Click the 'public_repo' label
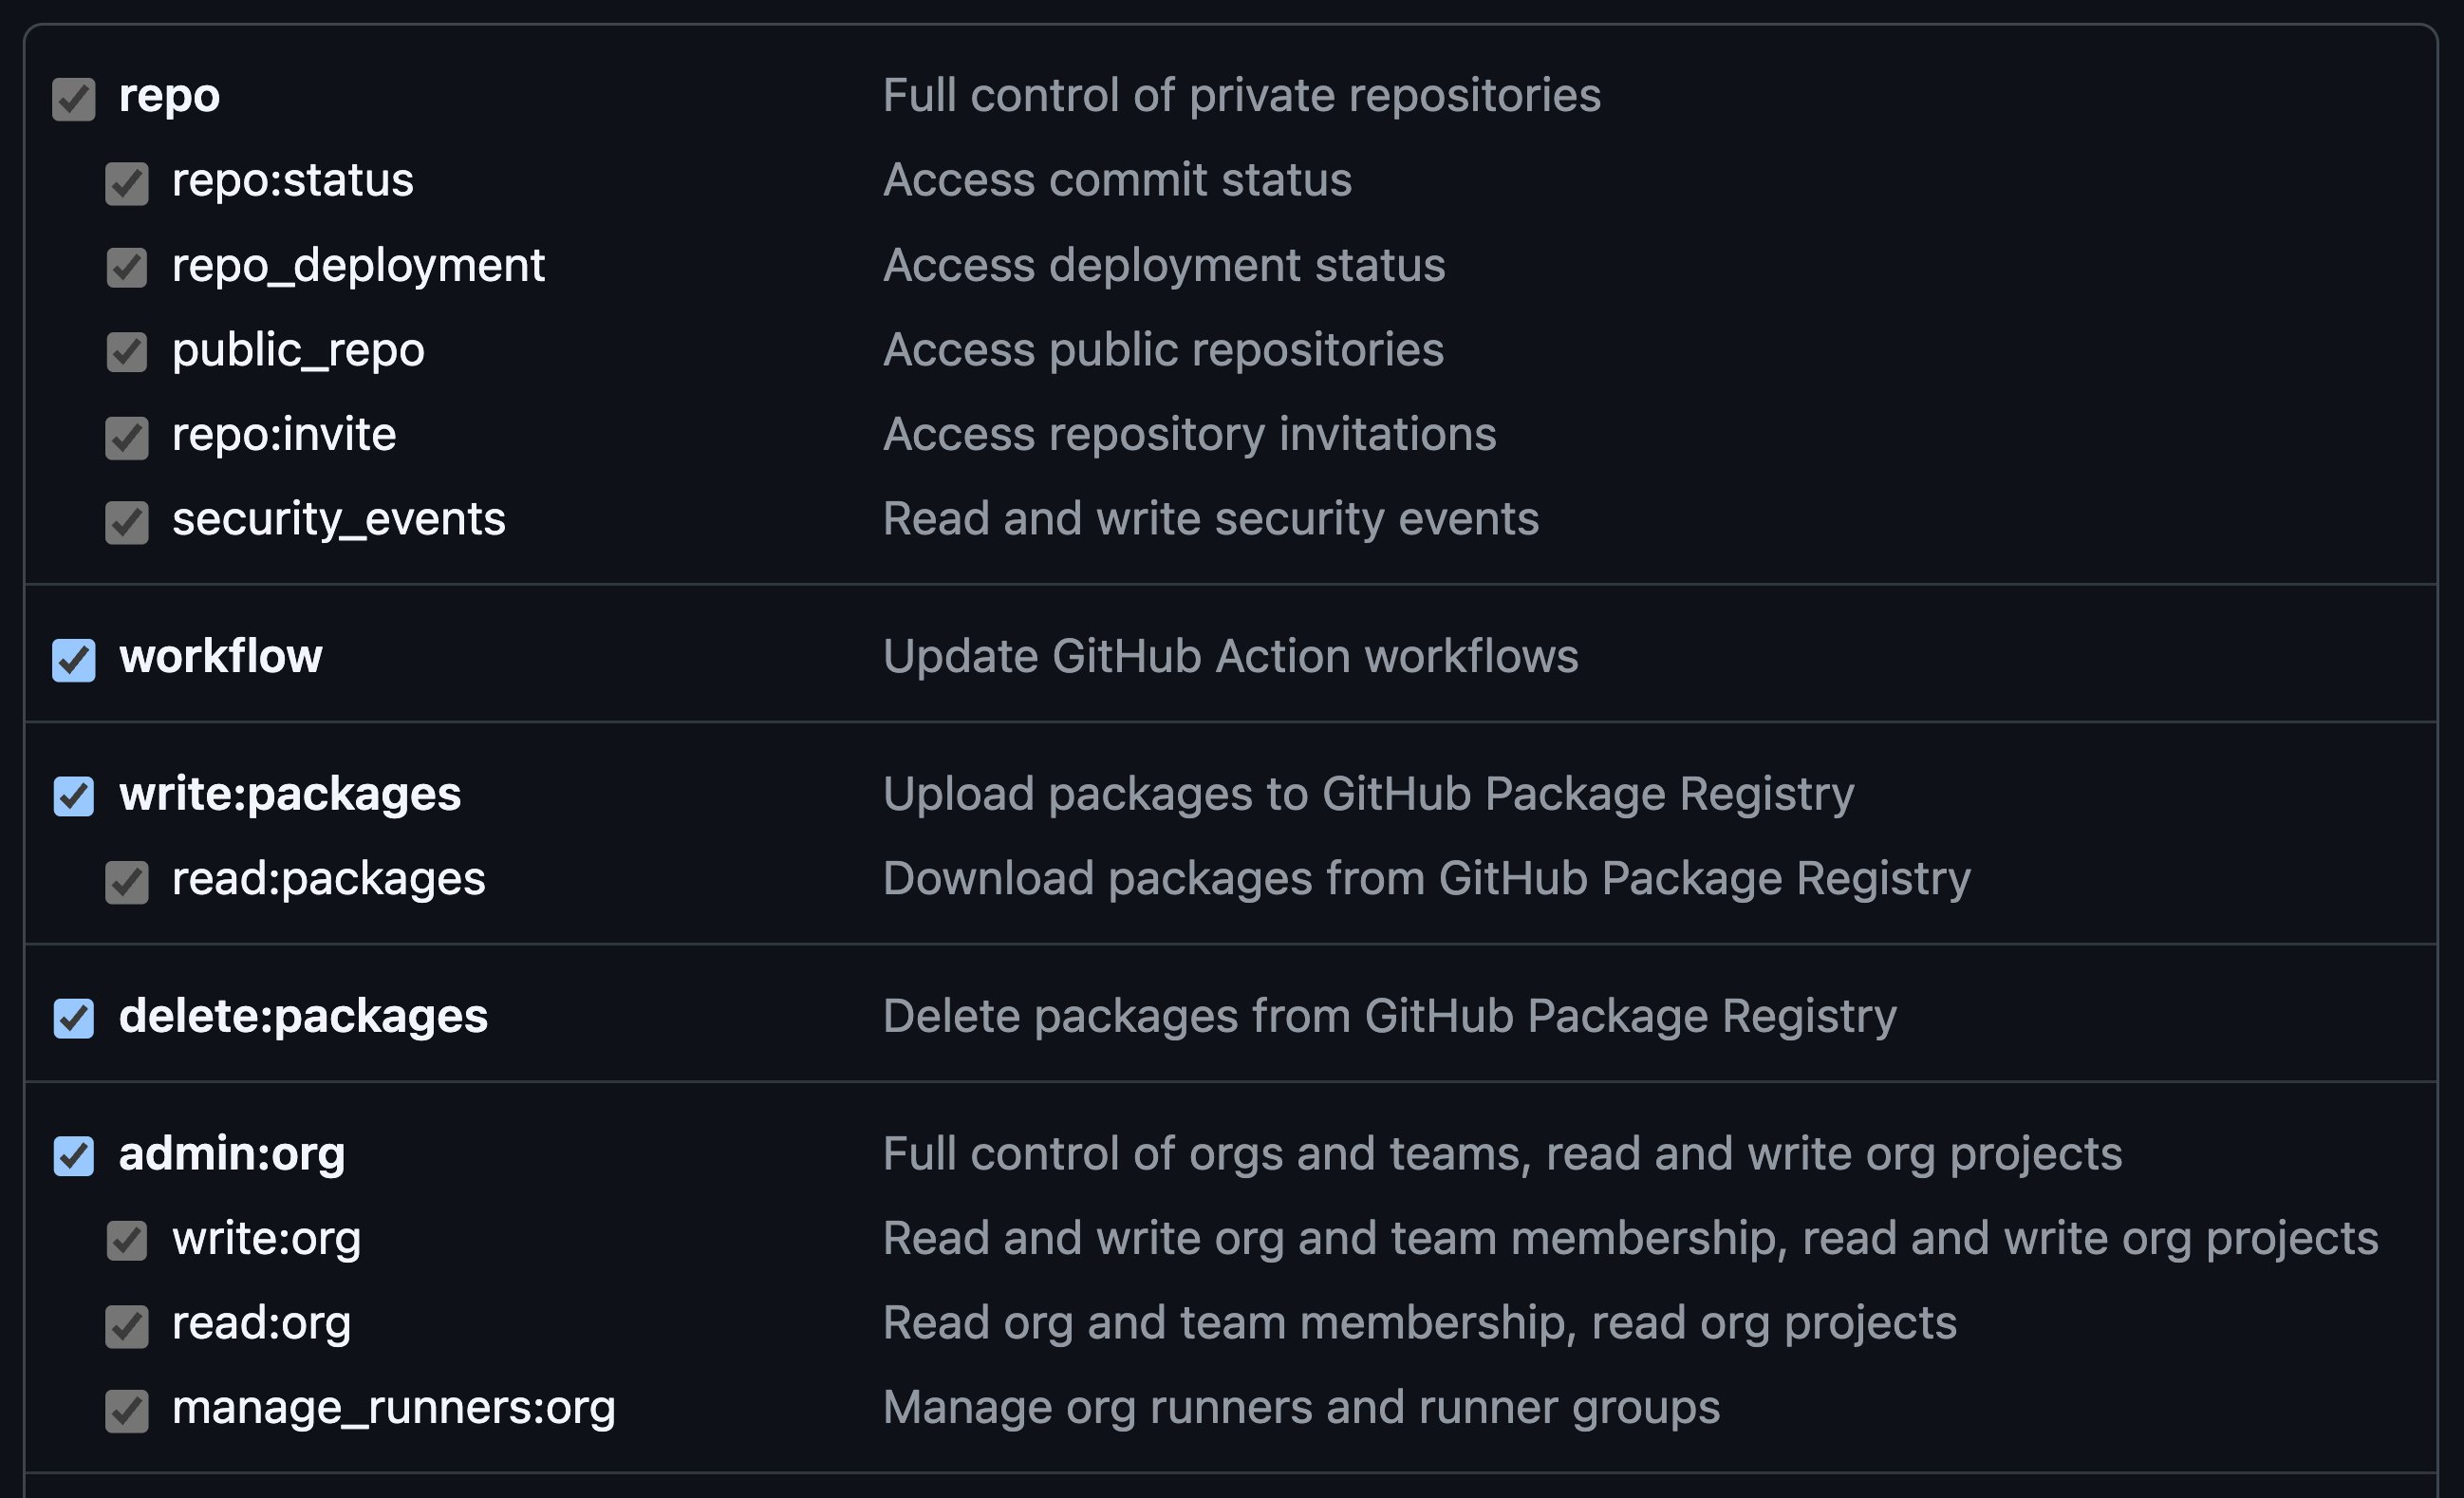2464x1498 pixels. click(x=298, y=351)
